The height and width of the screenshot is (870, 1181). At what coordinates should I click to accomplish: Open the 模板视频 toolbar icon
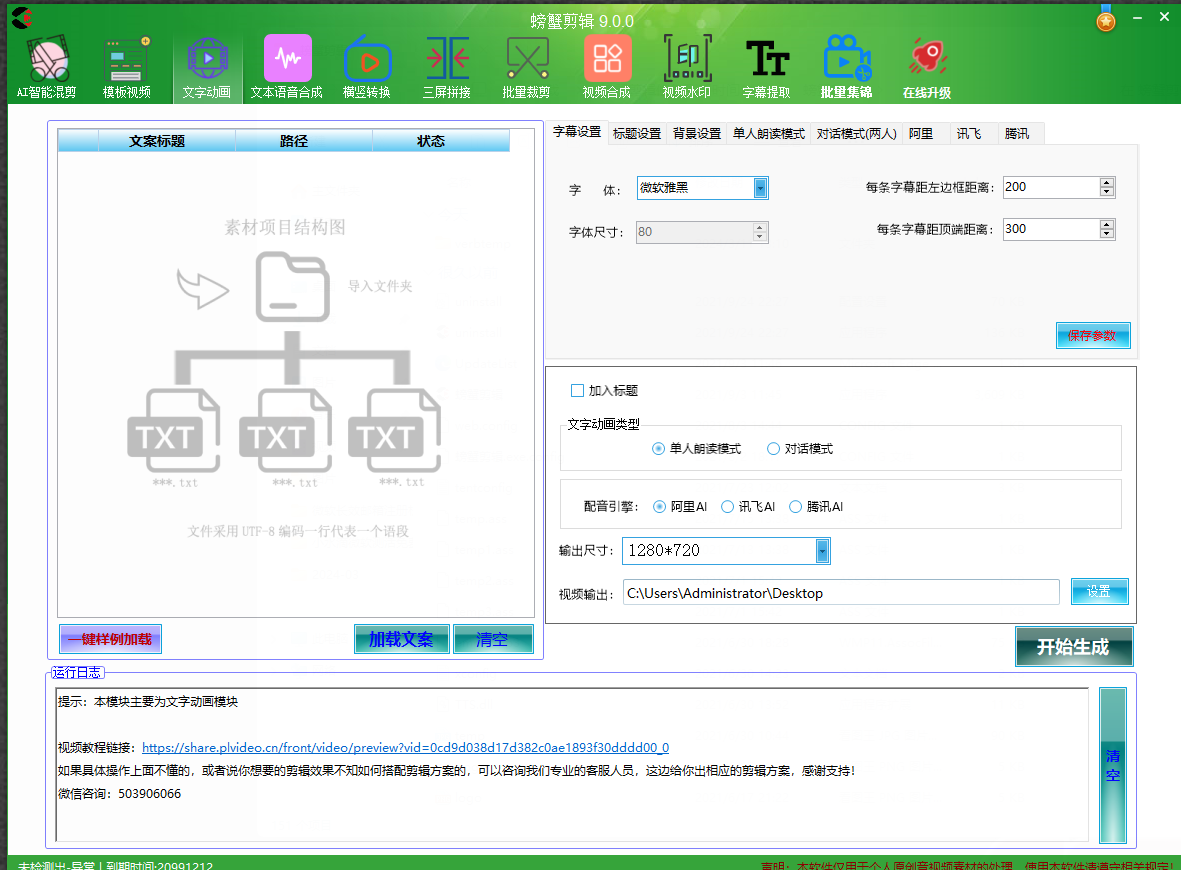(x=127, y=60)
